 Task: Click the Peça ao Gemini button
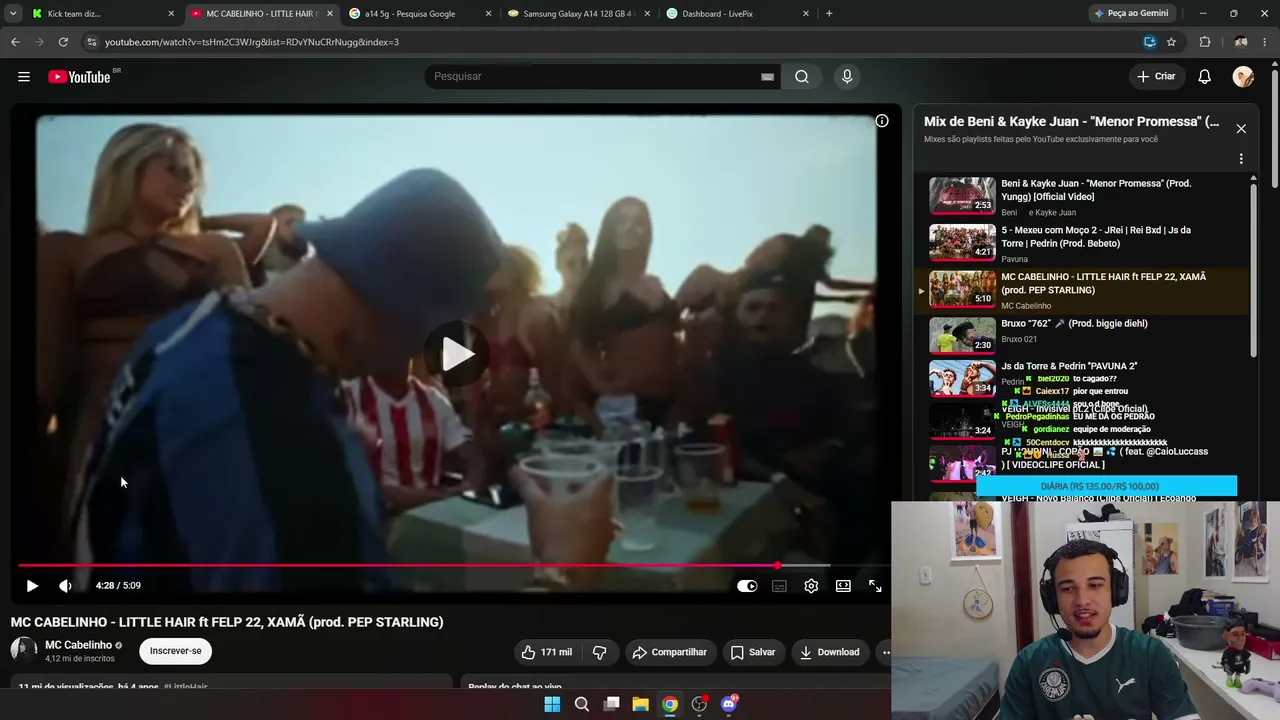coord(1131,14)
